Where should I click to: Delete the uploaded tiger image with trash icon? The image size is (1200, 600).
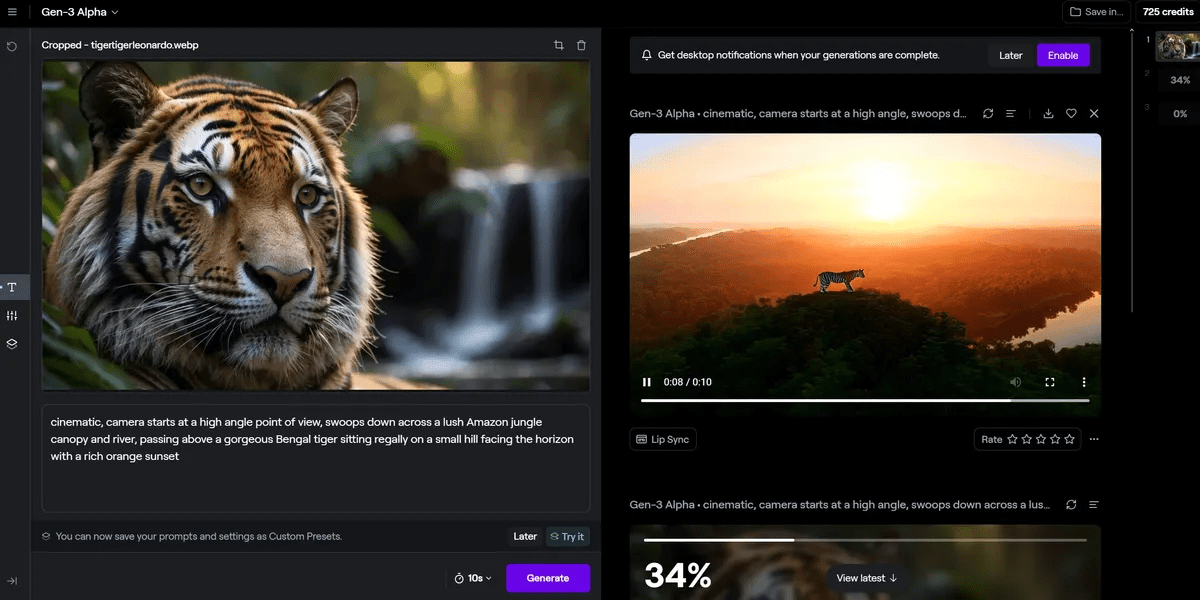tap(582, 45)
